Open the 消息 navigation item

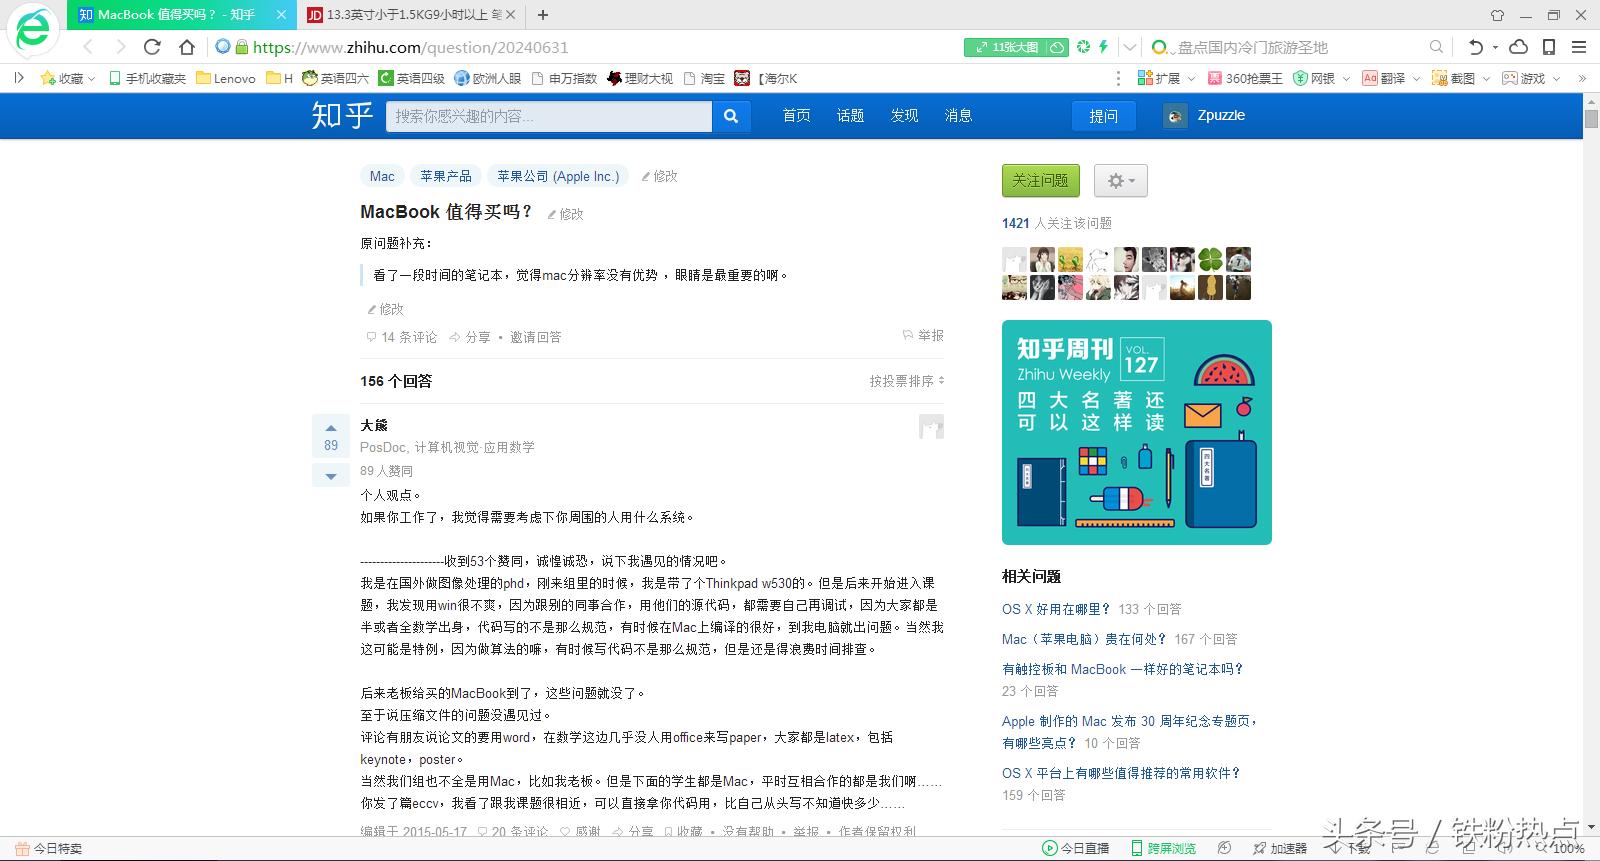point(958,116)
